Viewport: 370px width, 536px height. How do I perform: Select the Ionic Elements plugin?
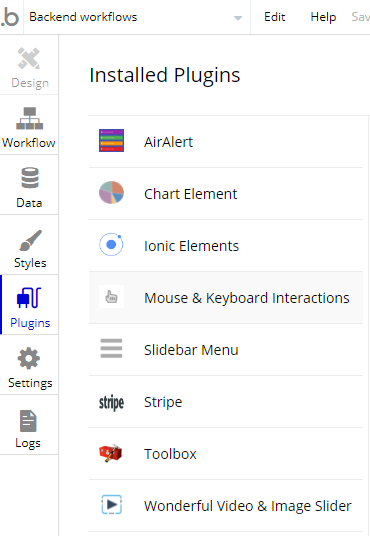pyautogui.click(x=226, y=246)
